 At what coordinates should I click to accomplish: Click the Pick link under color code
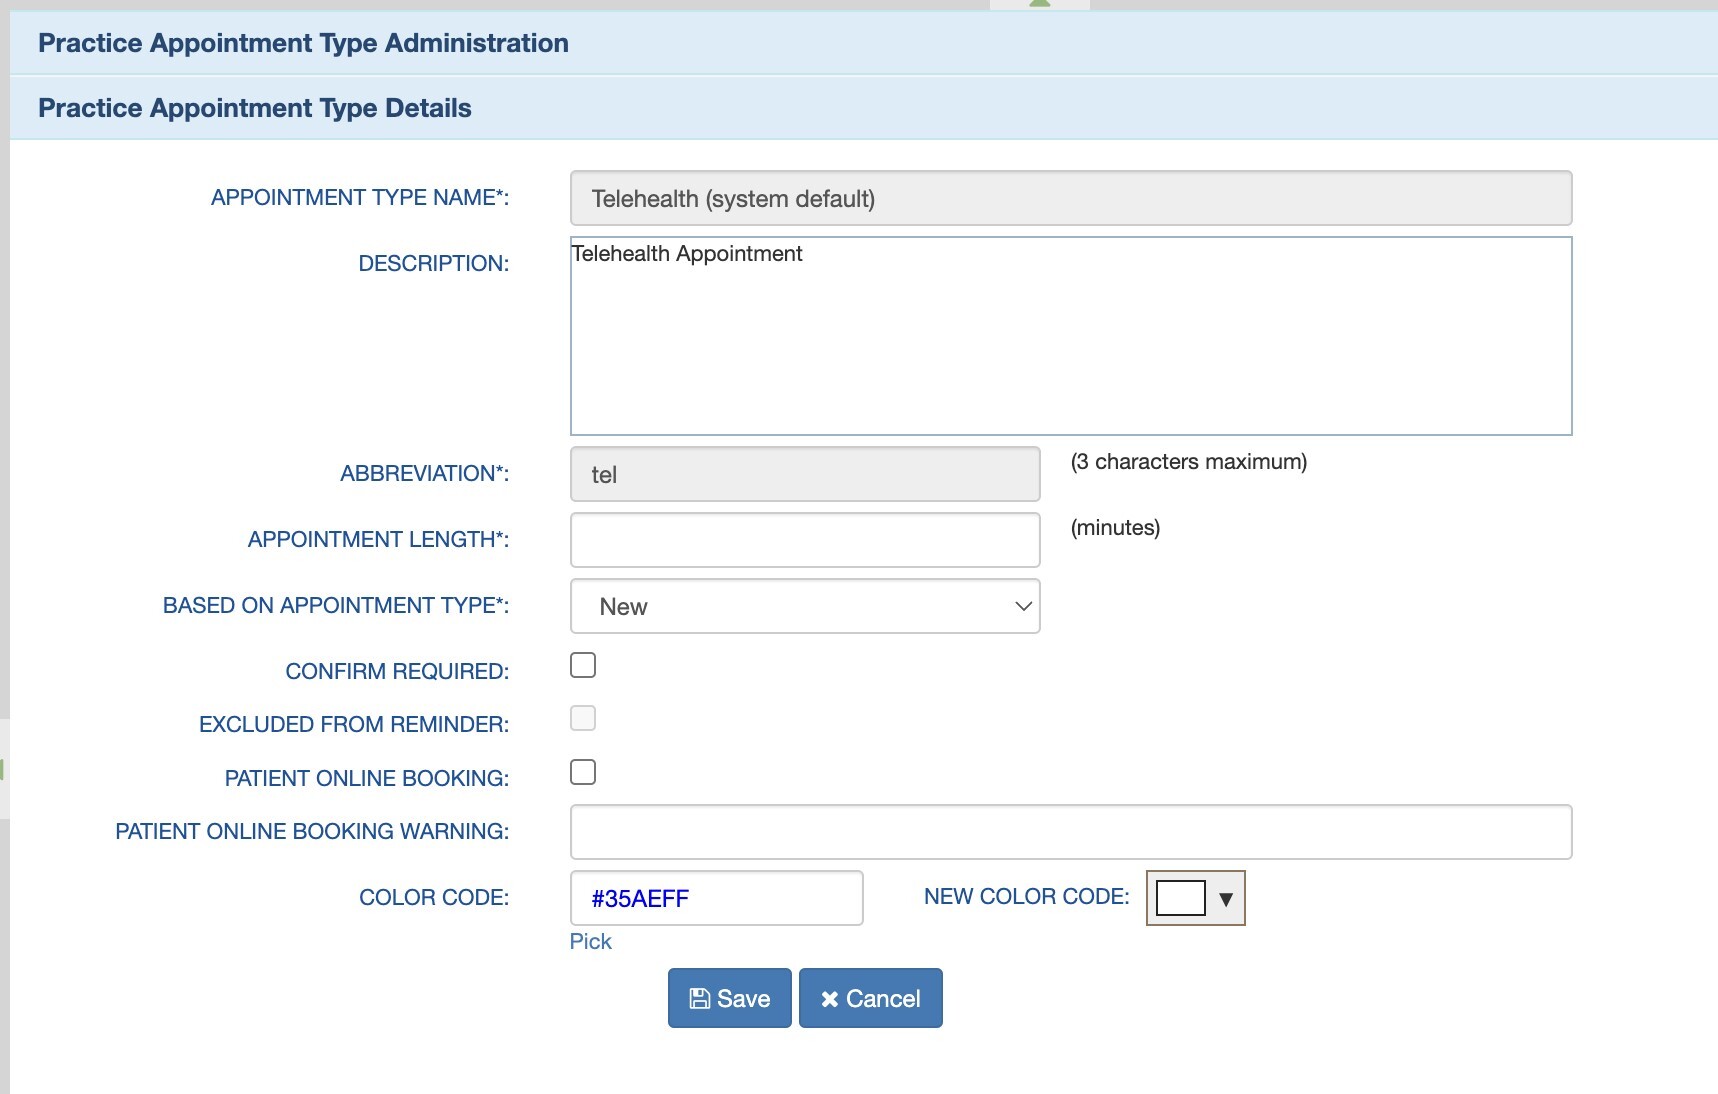[x=590, y=941]
